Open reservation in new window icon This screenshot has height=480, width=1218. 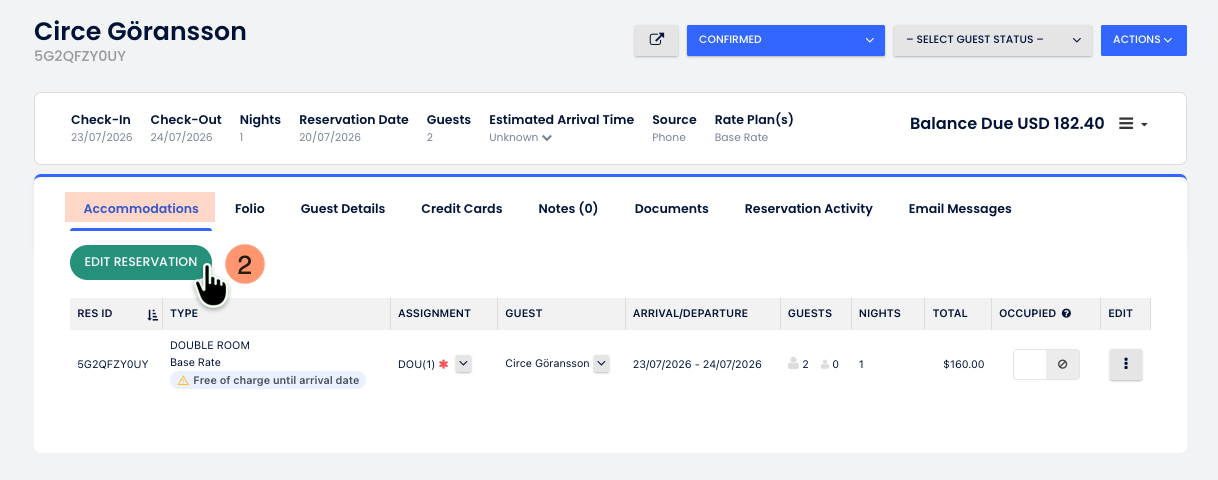(656, 40)
